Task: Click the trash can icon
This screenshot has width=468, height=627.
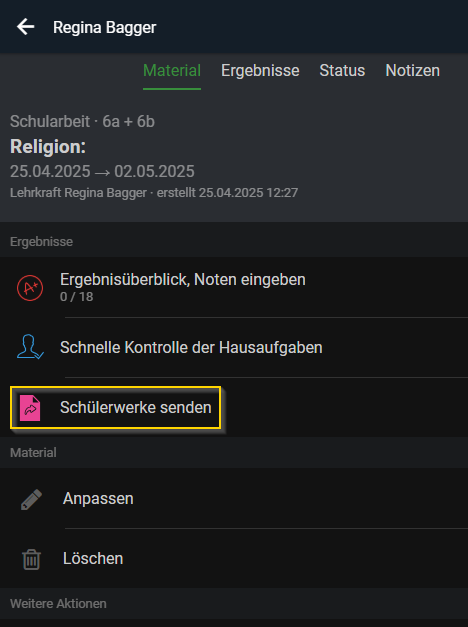Action: (x=31, y=559)
